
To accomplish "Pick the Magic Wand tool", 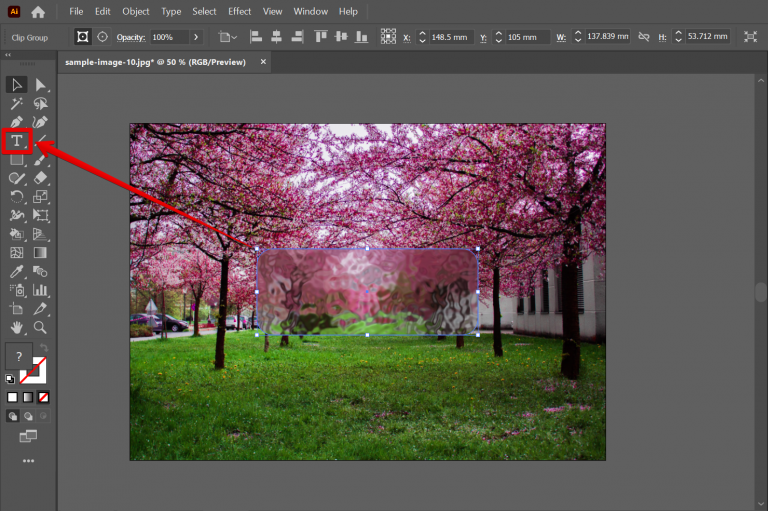I will click(x=17, y=103).
